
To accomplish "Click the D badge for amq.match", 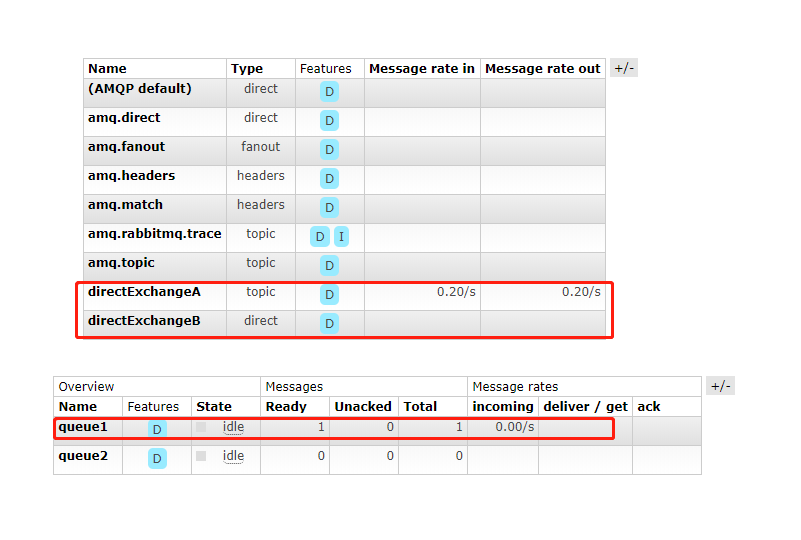I will pos(329,208).
